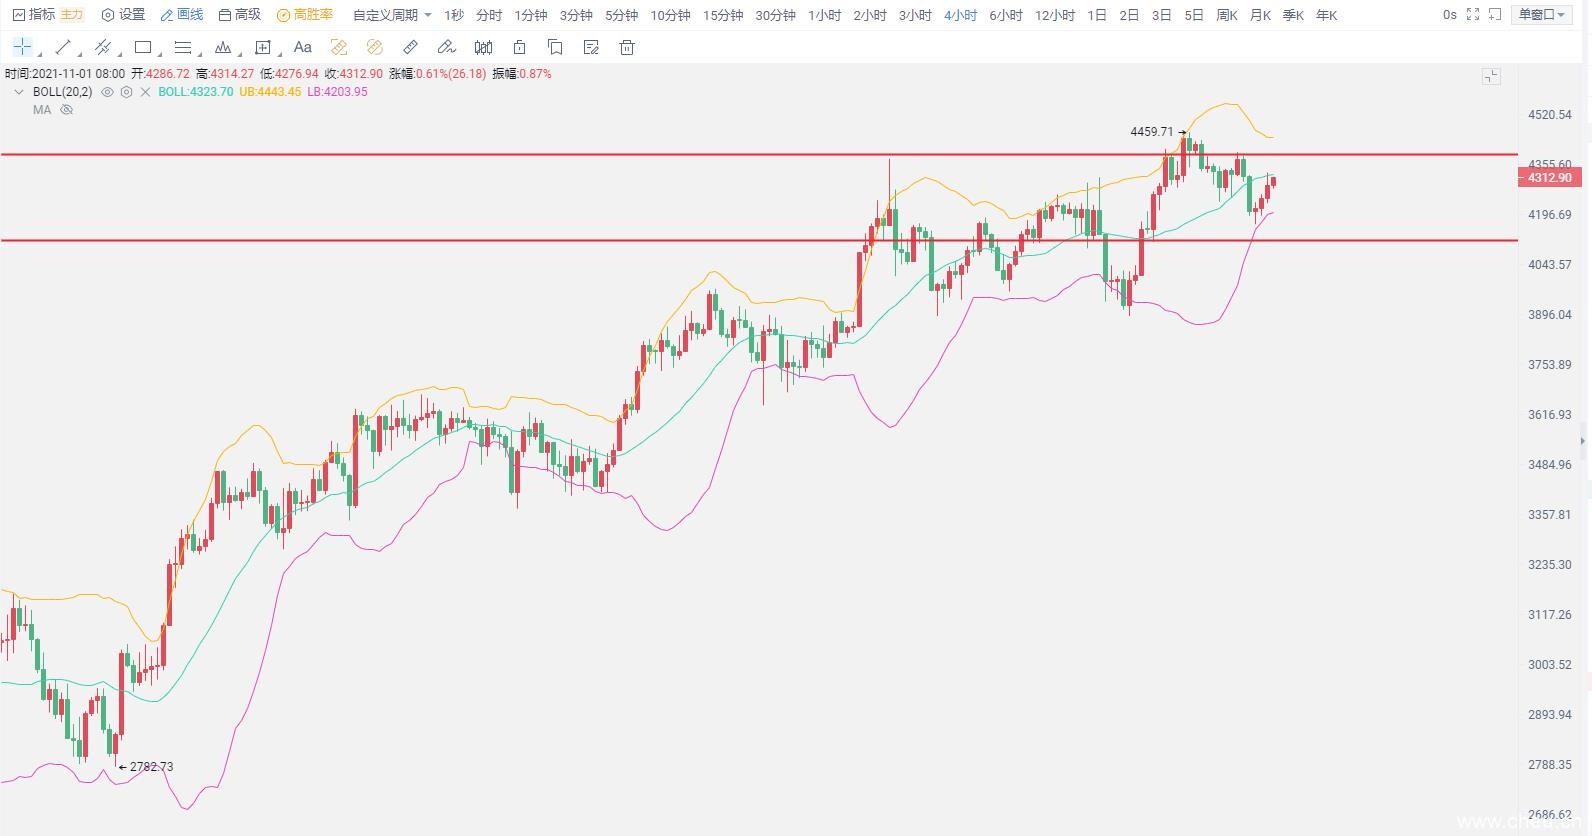
Task: Click the 高胜率 high win-rate button
Action: 305,15
